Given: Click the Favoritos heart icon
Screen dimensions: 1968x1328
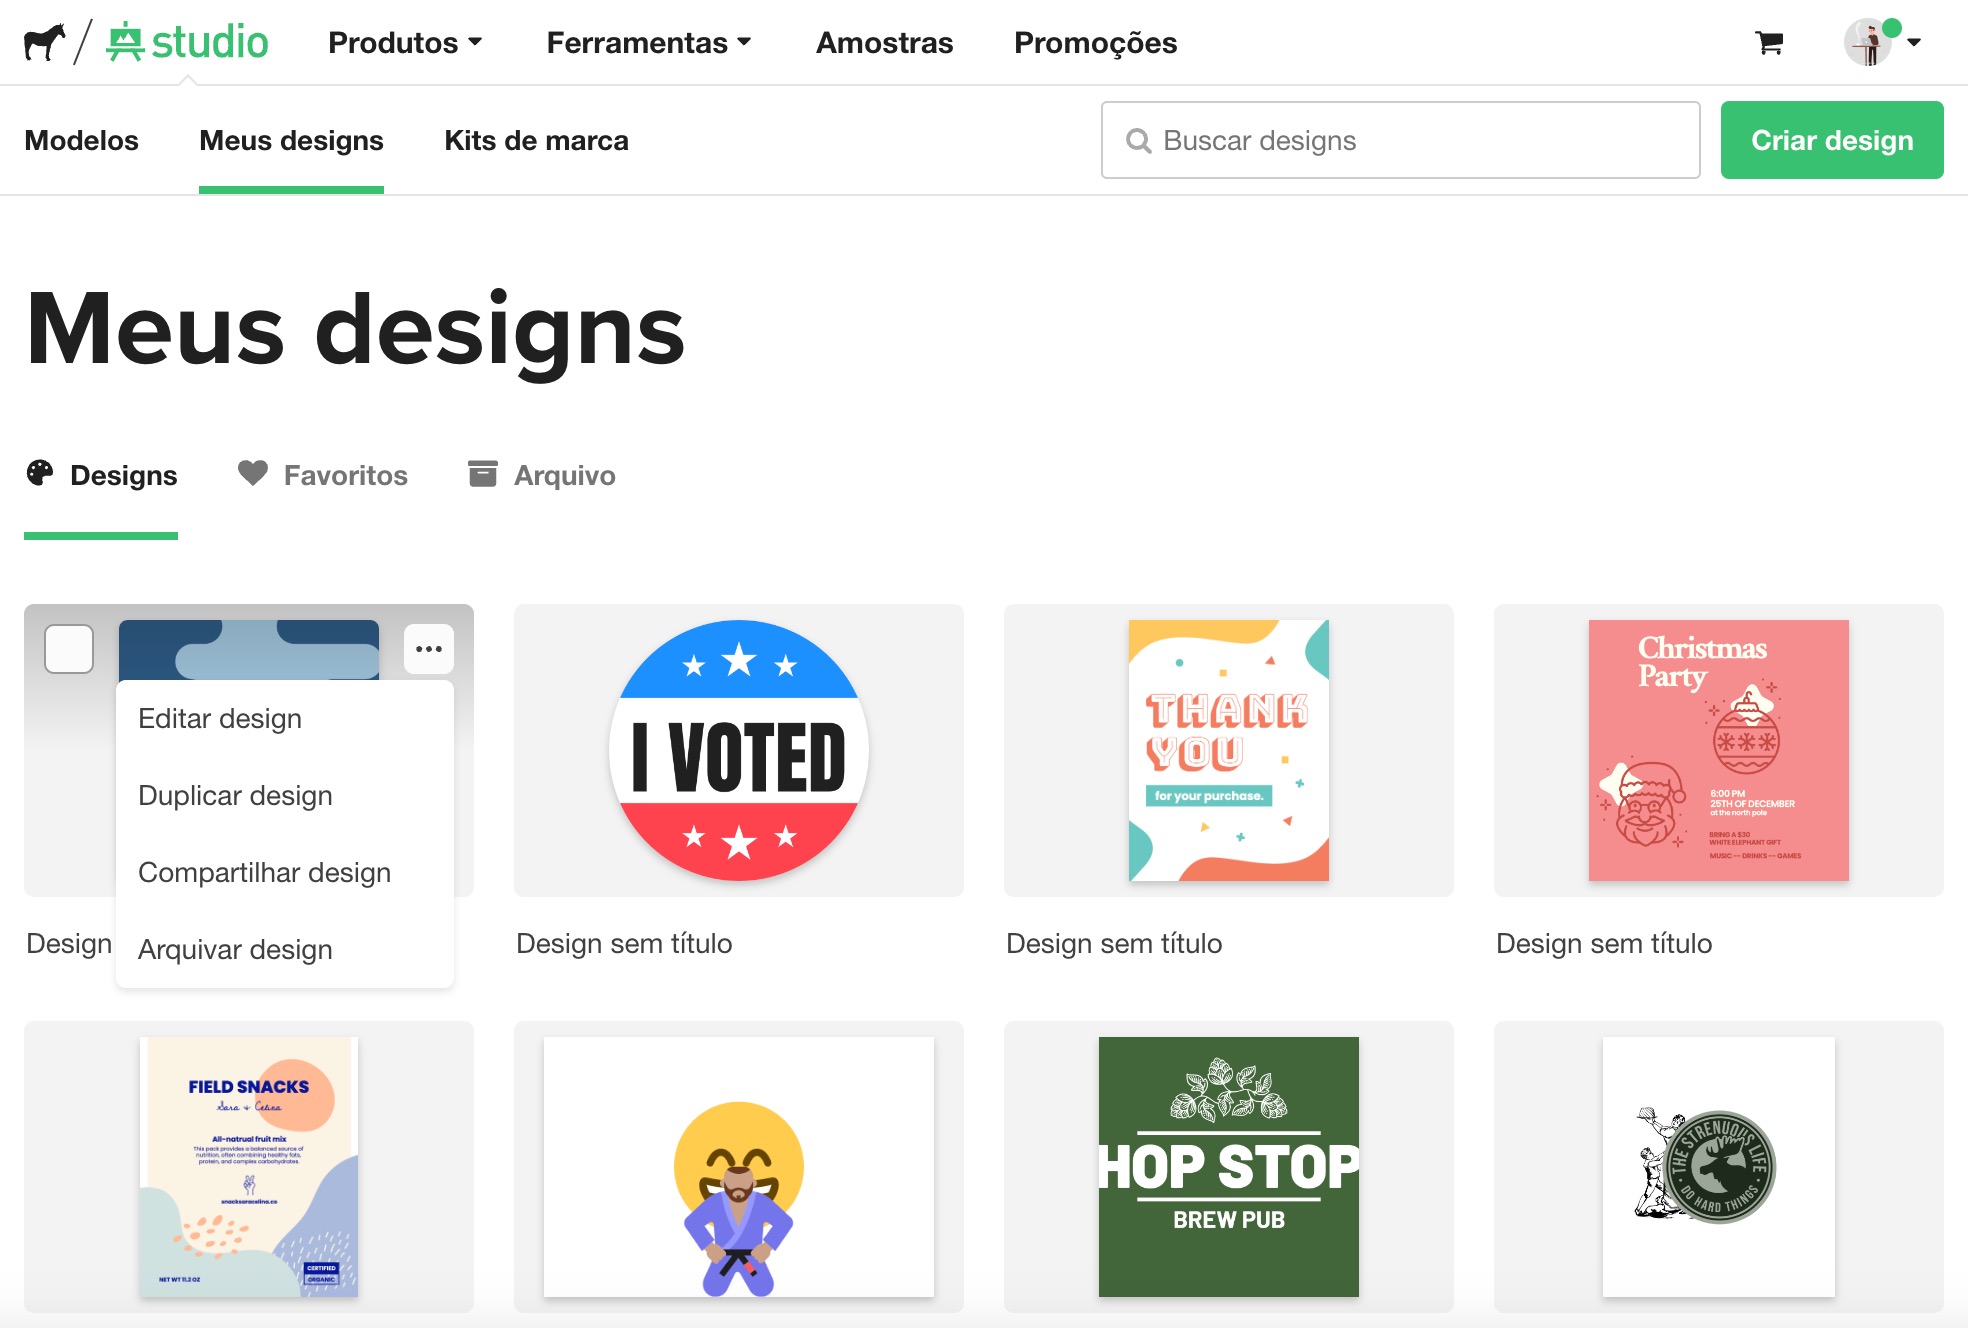Looking at the screenshot, I should [x=253, y=474].
